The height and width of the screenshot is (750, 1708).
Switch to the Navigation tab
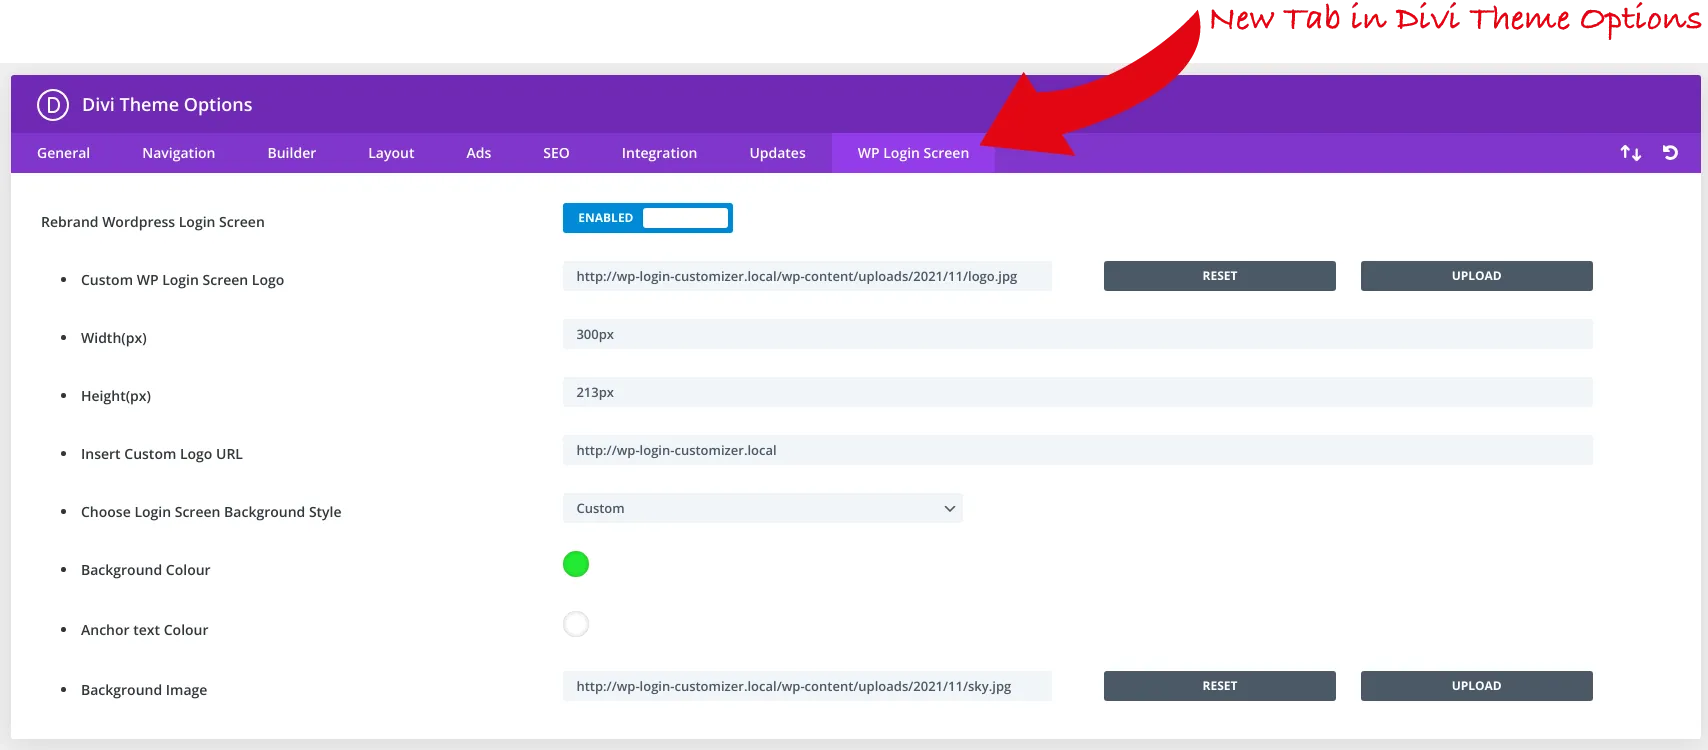(x=179, y=153)
